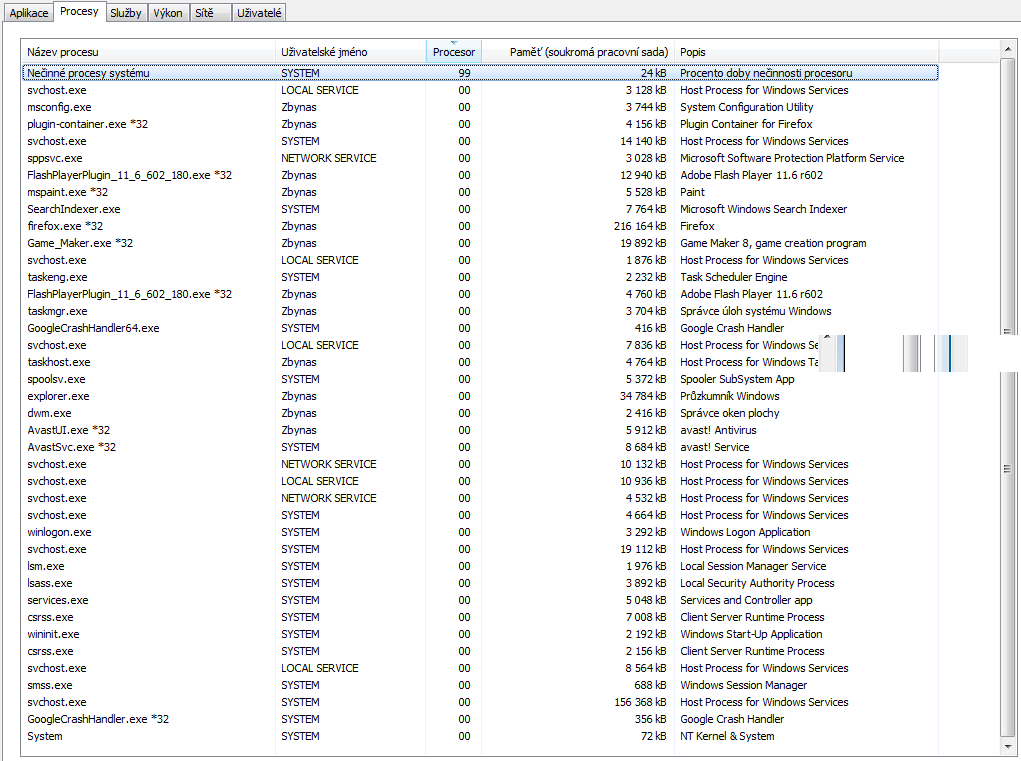Open the Sítě tab
The height and width of the screenshot is (761, 1021).
pos(205,13)
